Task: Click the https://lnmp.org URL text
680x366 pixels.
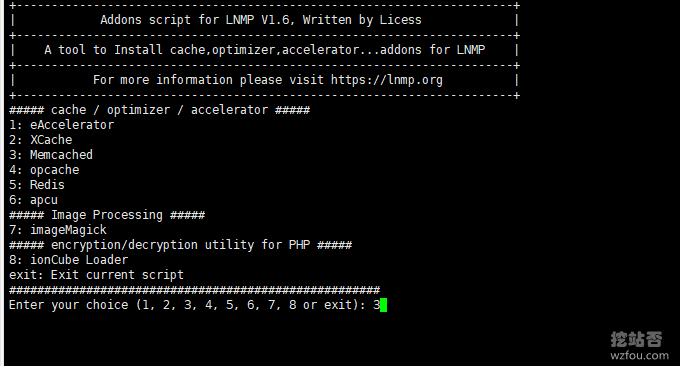Action: pyautogui.click(x=386, y=80)
